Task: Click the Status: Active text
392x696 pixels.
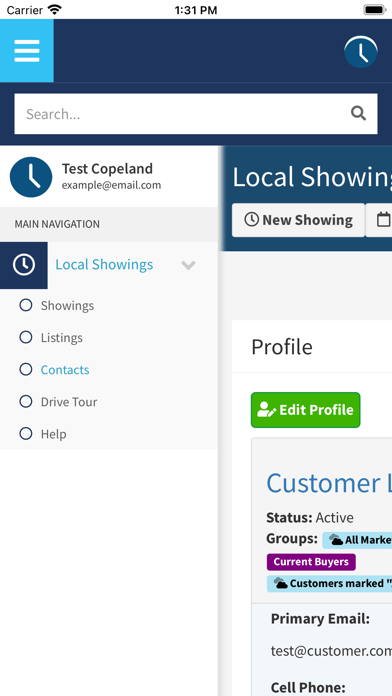Action: click(x=310, y=518)
